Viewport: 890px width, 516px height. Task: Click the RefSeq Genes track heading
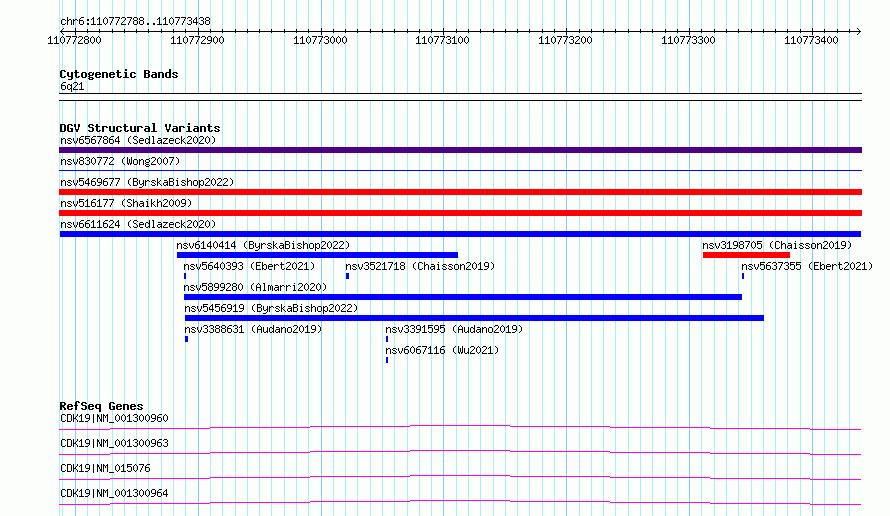click(101, 406)
